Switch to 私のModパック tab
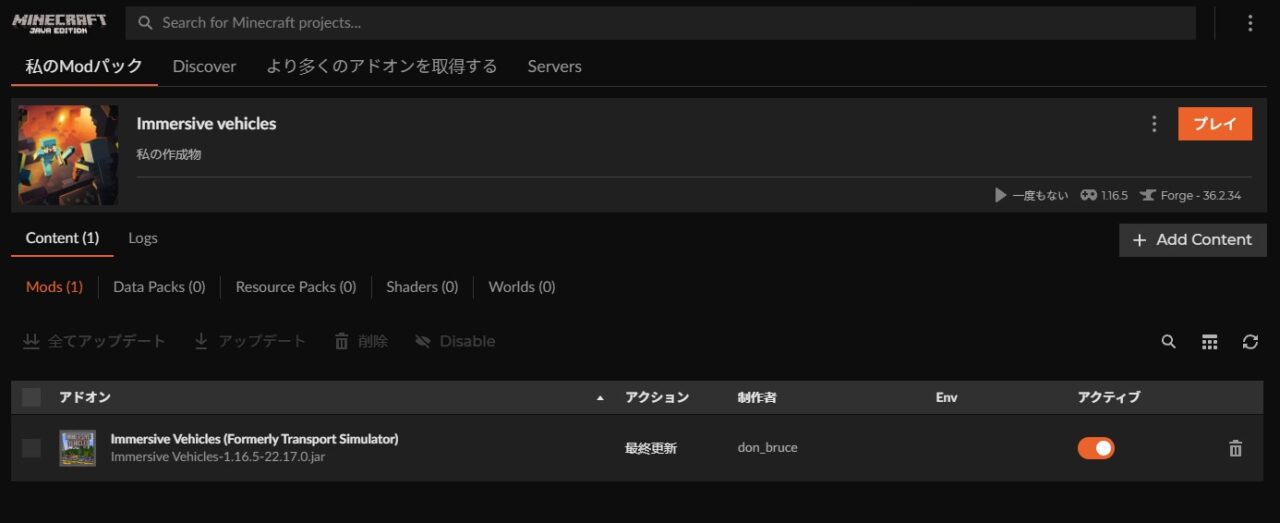The width and height of the screenshot is (1280, 523). [84, 66]
